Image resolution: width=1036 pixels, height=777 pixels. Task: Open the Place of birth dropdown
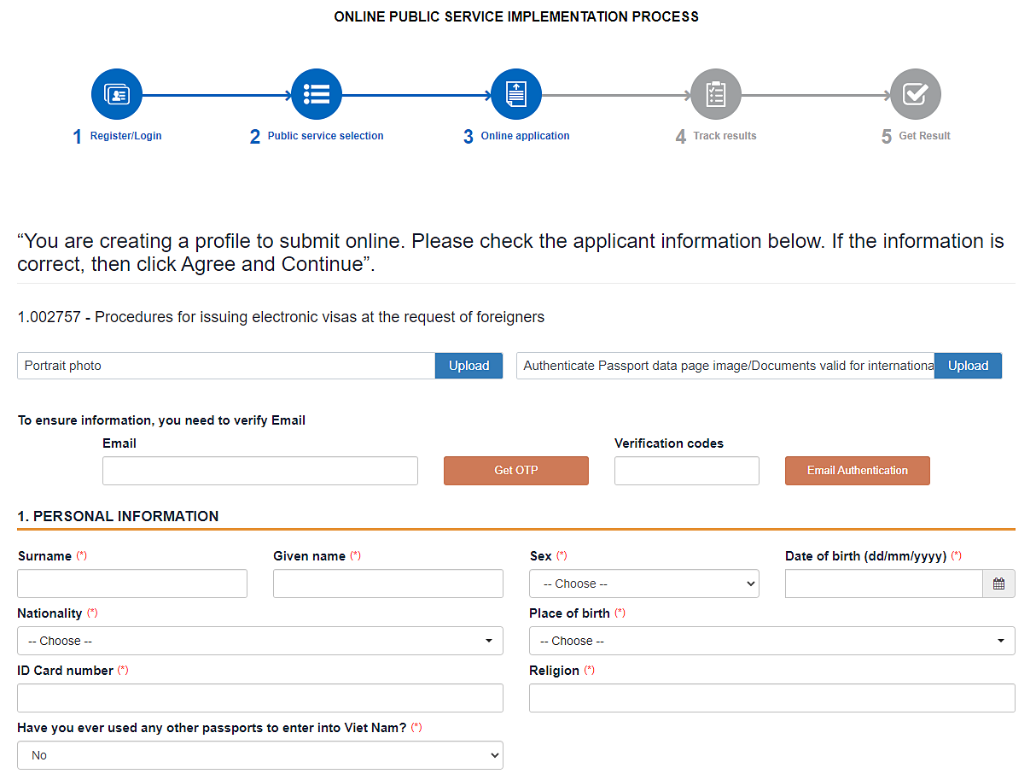[771, 641]
